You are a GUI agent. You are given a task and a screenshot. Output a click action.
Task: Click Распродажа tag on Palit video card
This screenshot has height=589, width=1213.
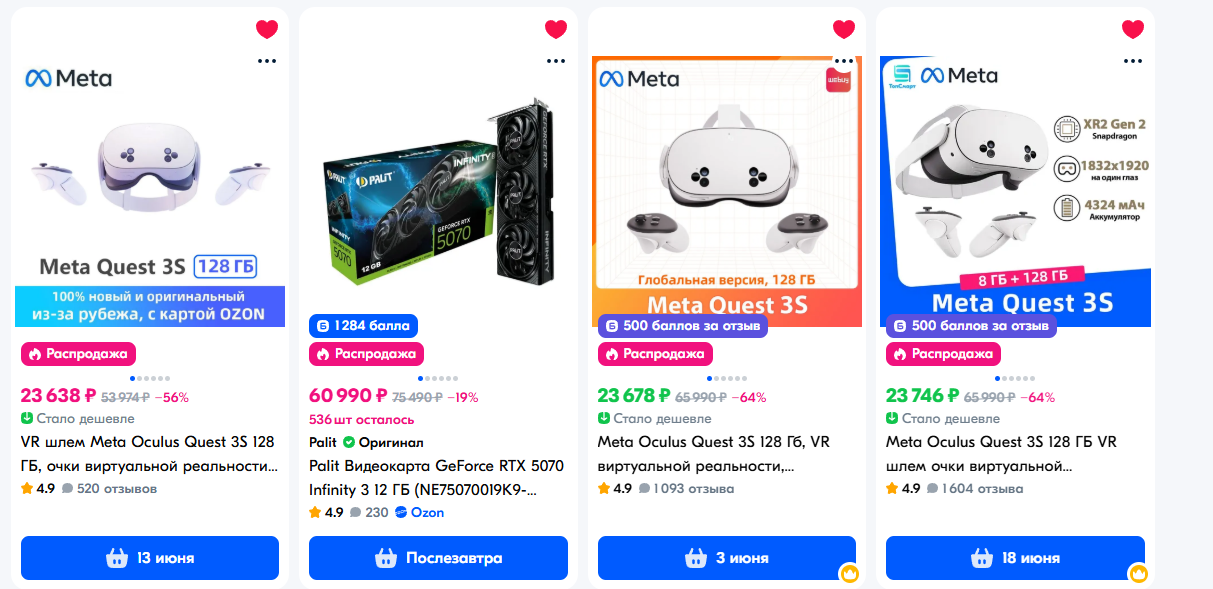click(366, 354)
